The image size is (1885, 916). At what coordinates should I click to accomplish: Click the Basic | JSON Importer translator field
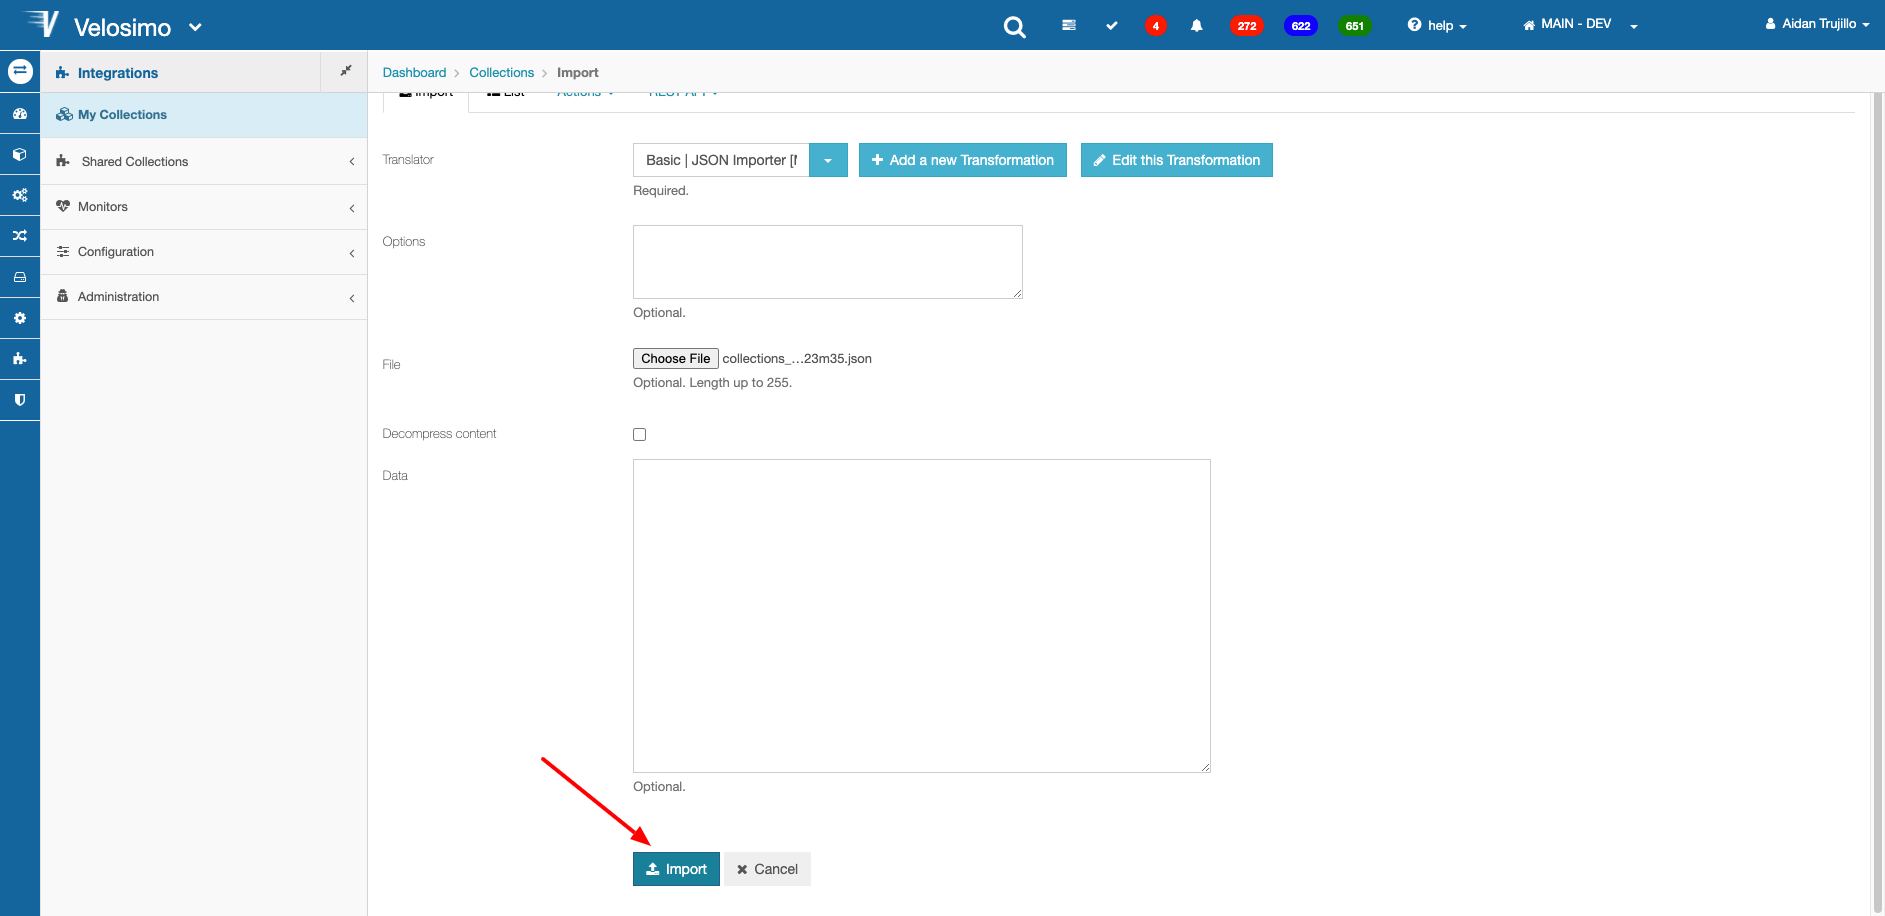point(721,160)
